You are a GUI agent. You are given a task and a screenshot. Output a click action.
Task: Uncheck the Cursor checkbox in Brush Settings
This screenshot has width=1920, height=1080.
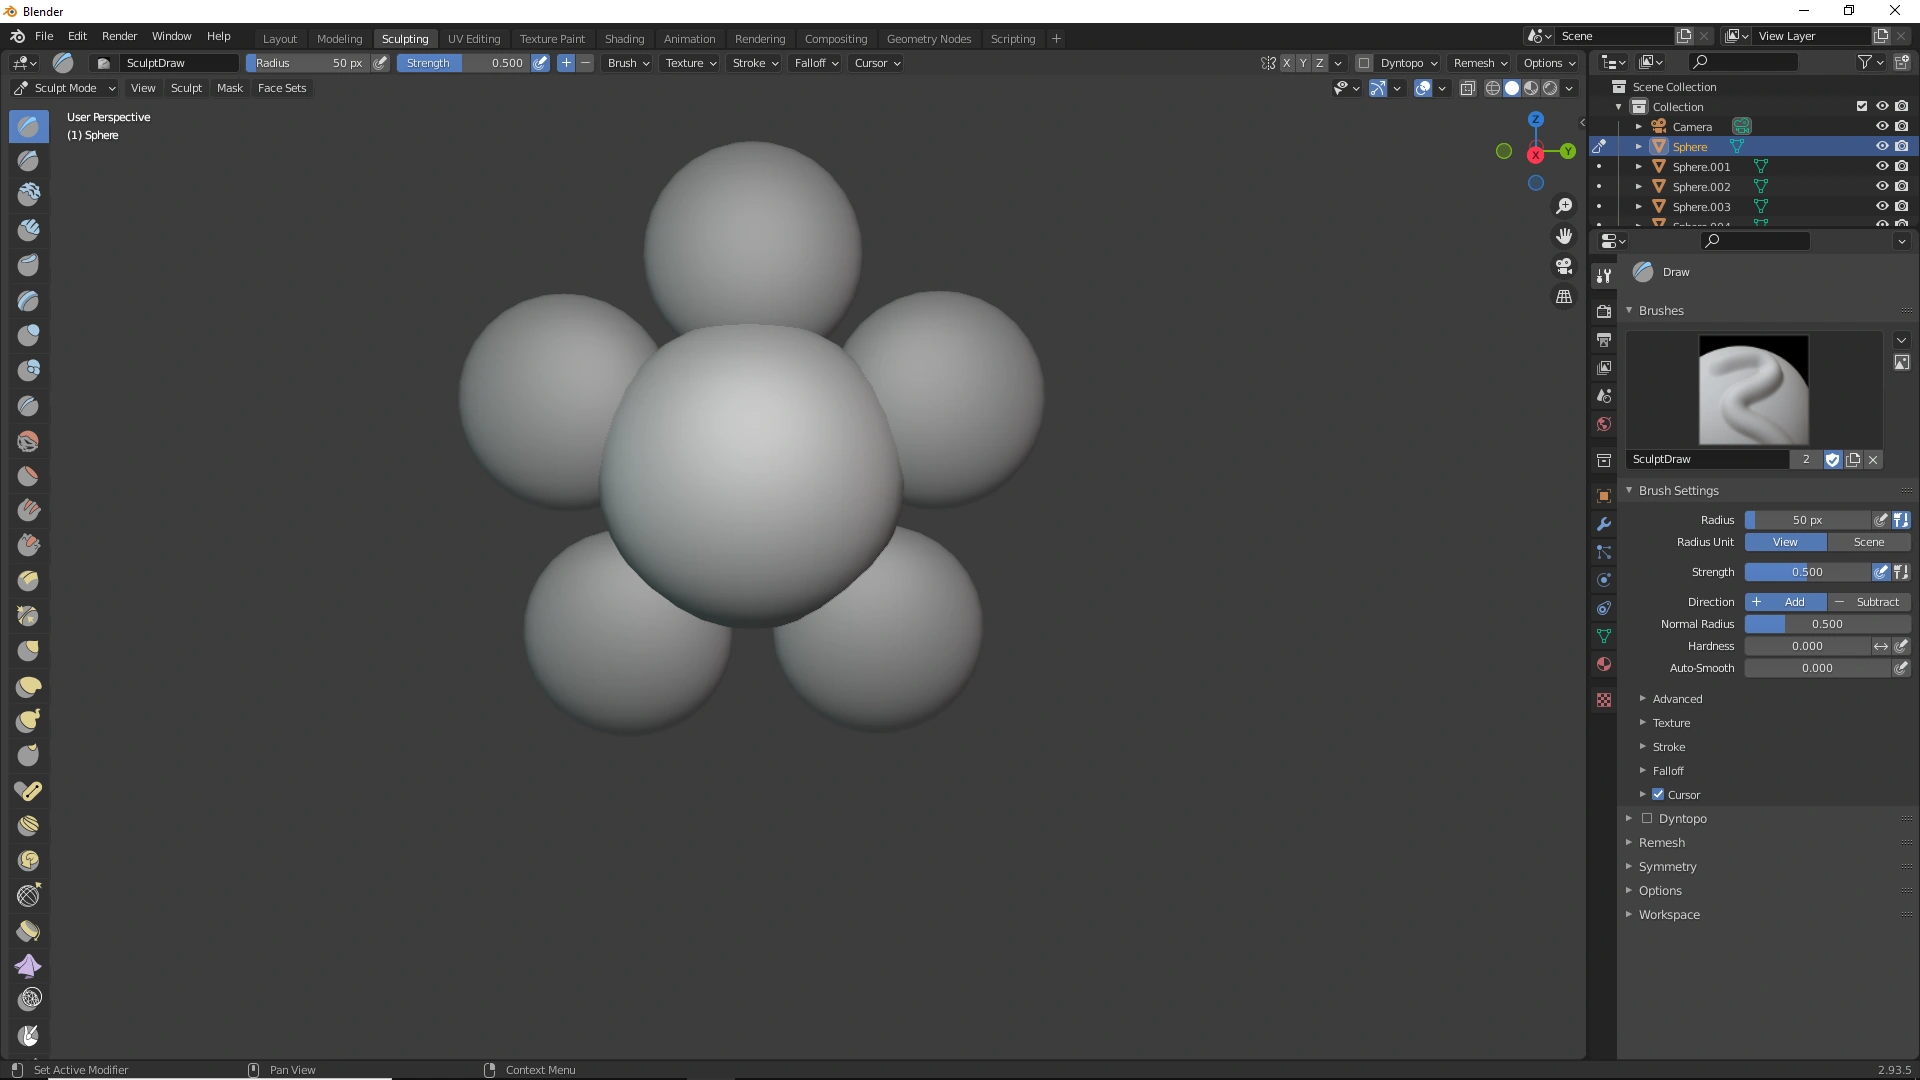[1658, 795]
